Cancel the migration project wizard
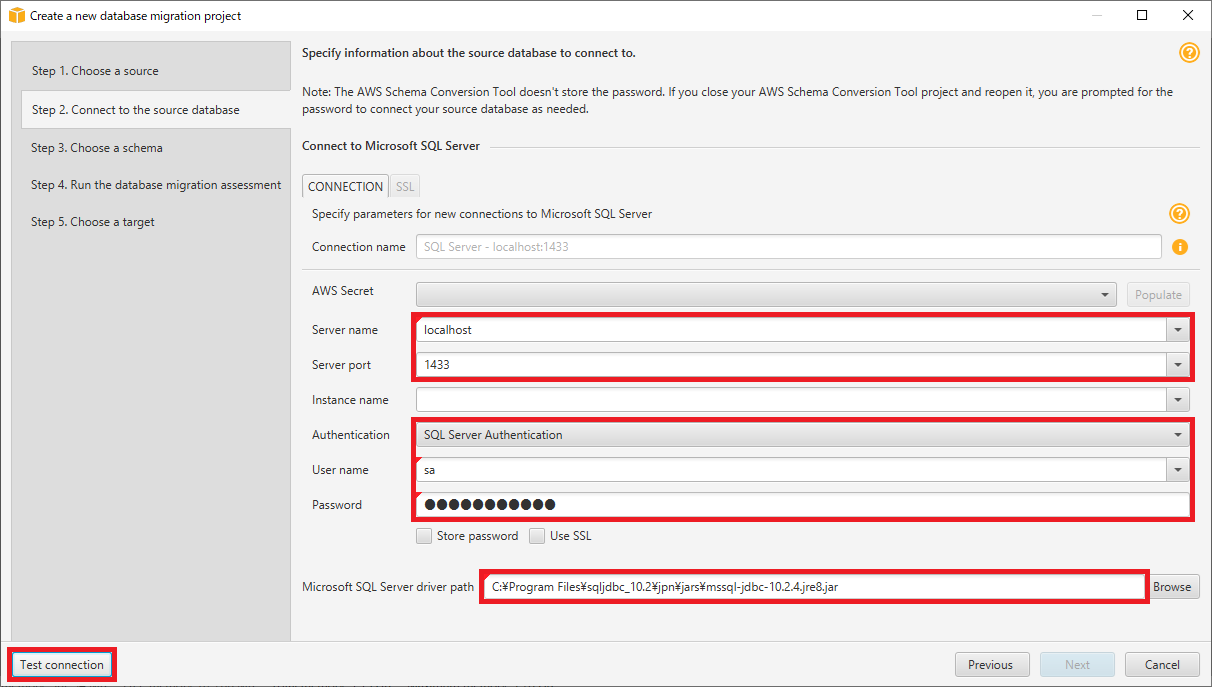Viewport: 1212px width, 687px height. (1162, 665)
